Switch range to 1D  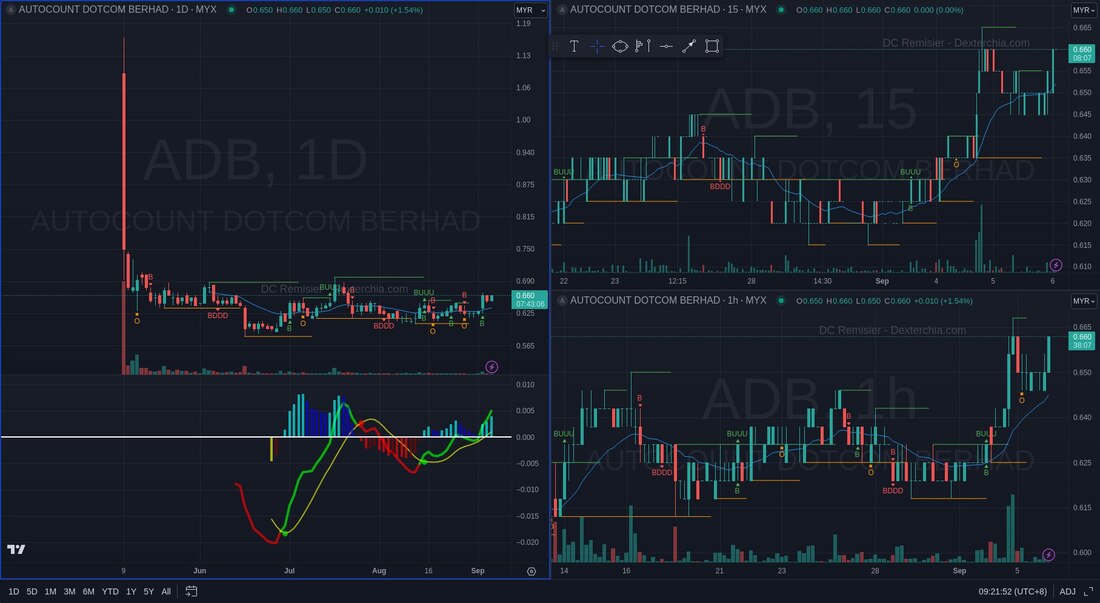(13, 592)
